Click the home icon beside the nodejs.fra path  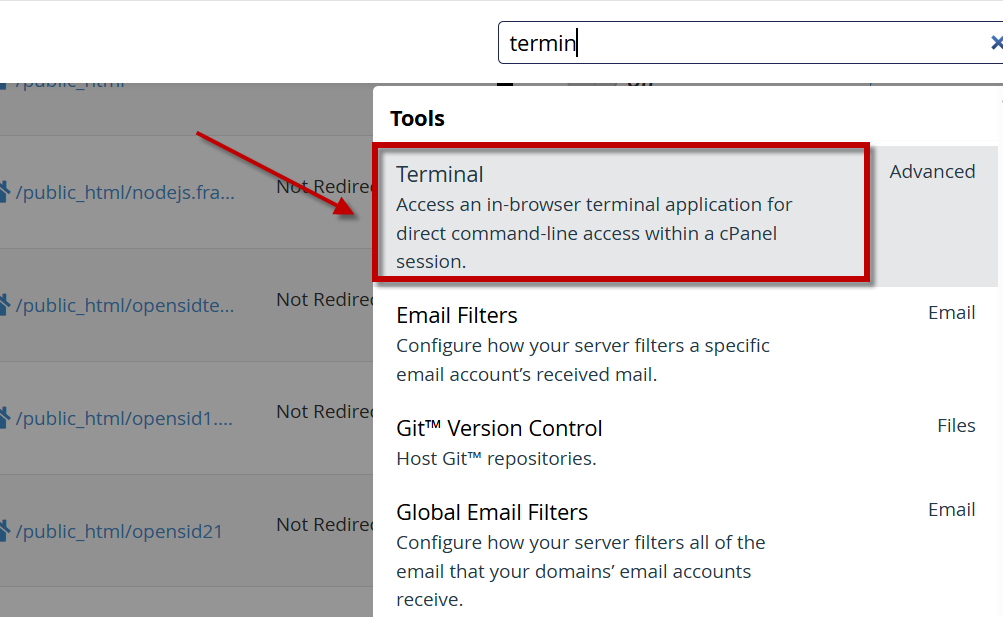(x=5, y=192)
